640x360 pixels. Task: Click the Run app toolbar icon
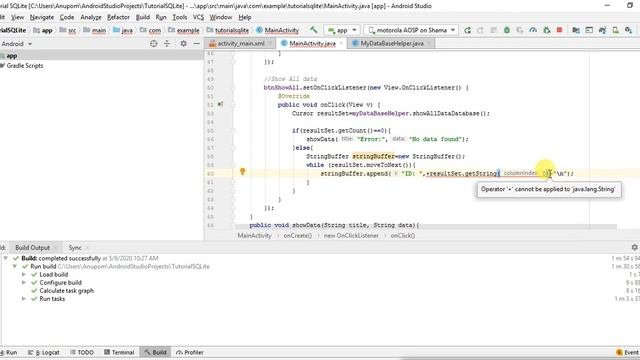pos(467,30)
